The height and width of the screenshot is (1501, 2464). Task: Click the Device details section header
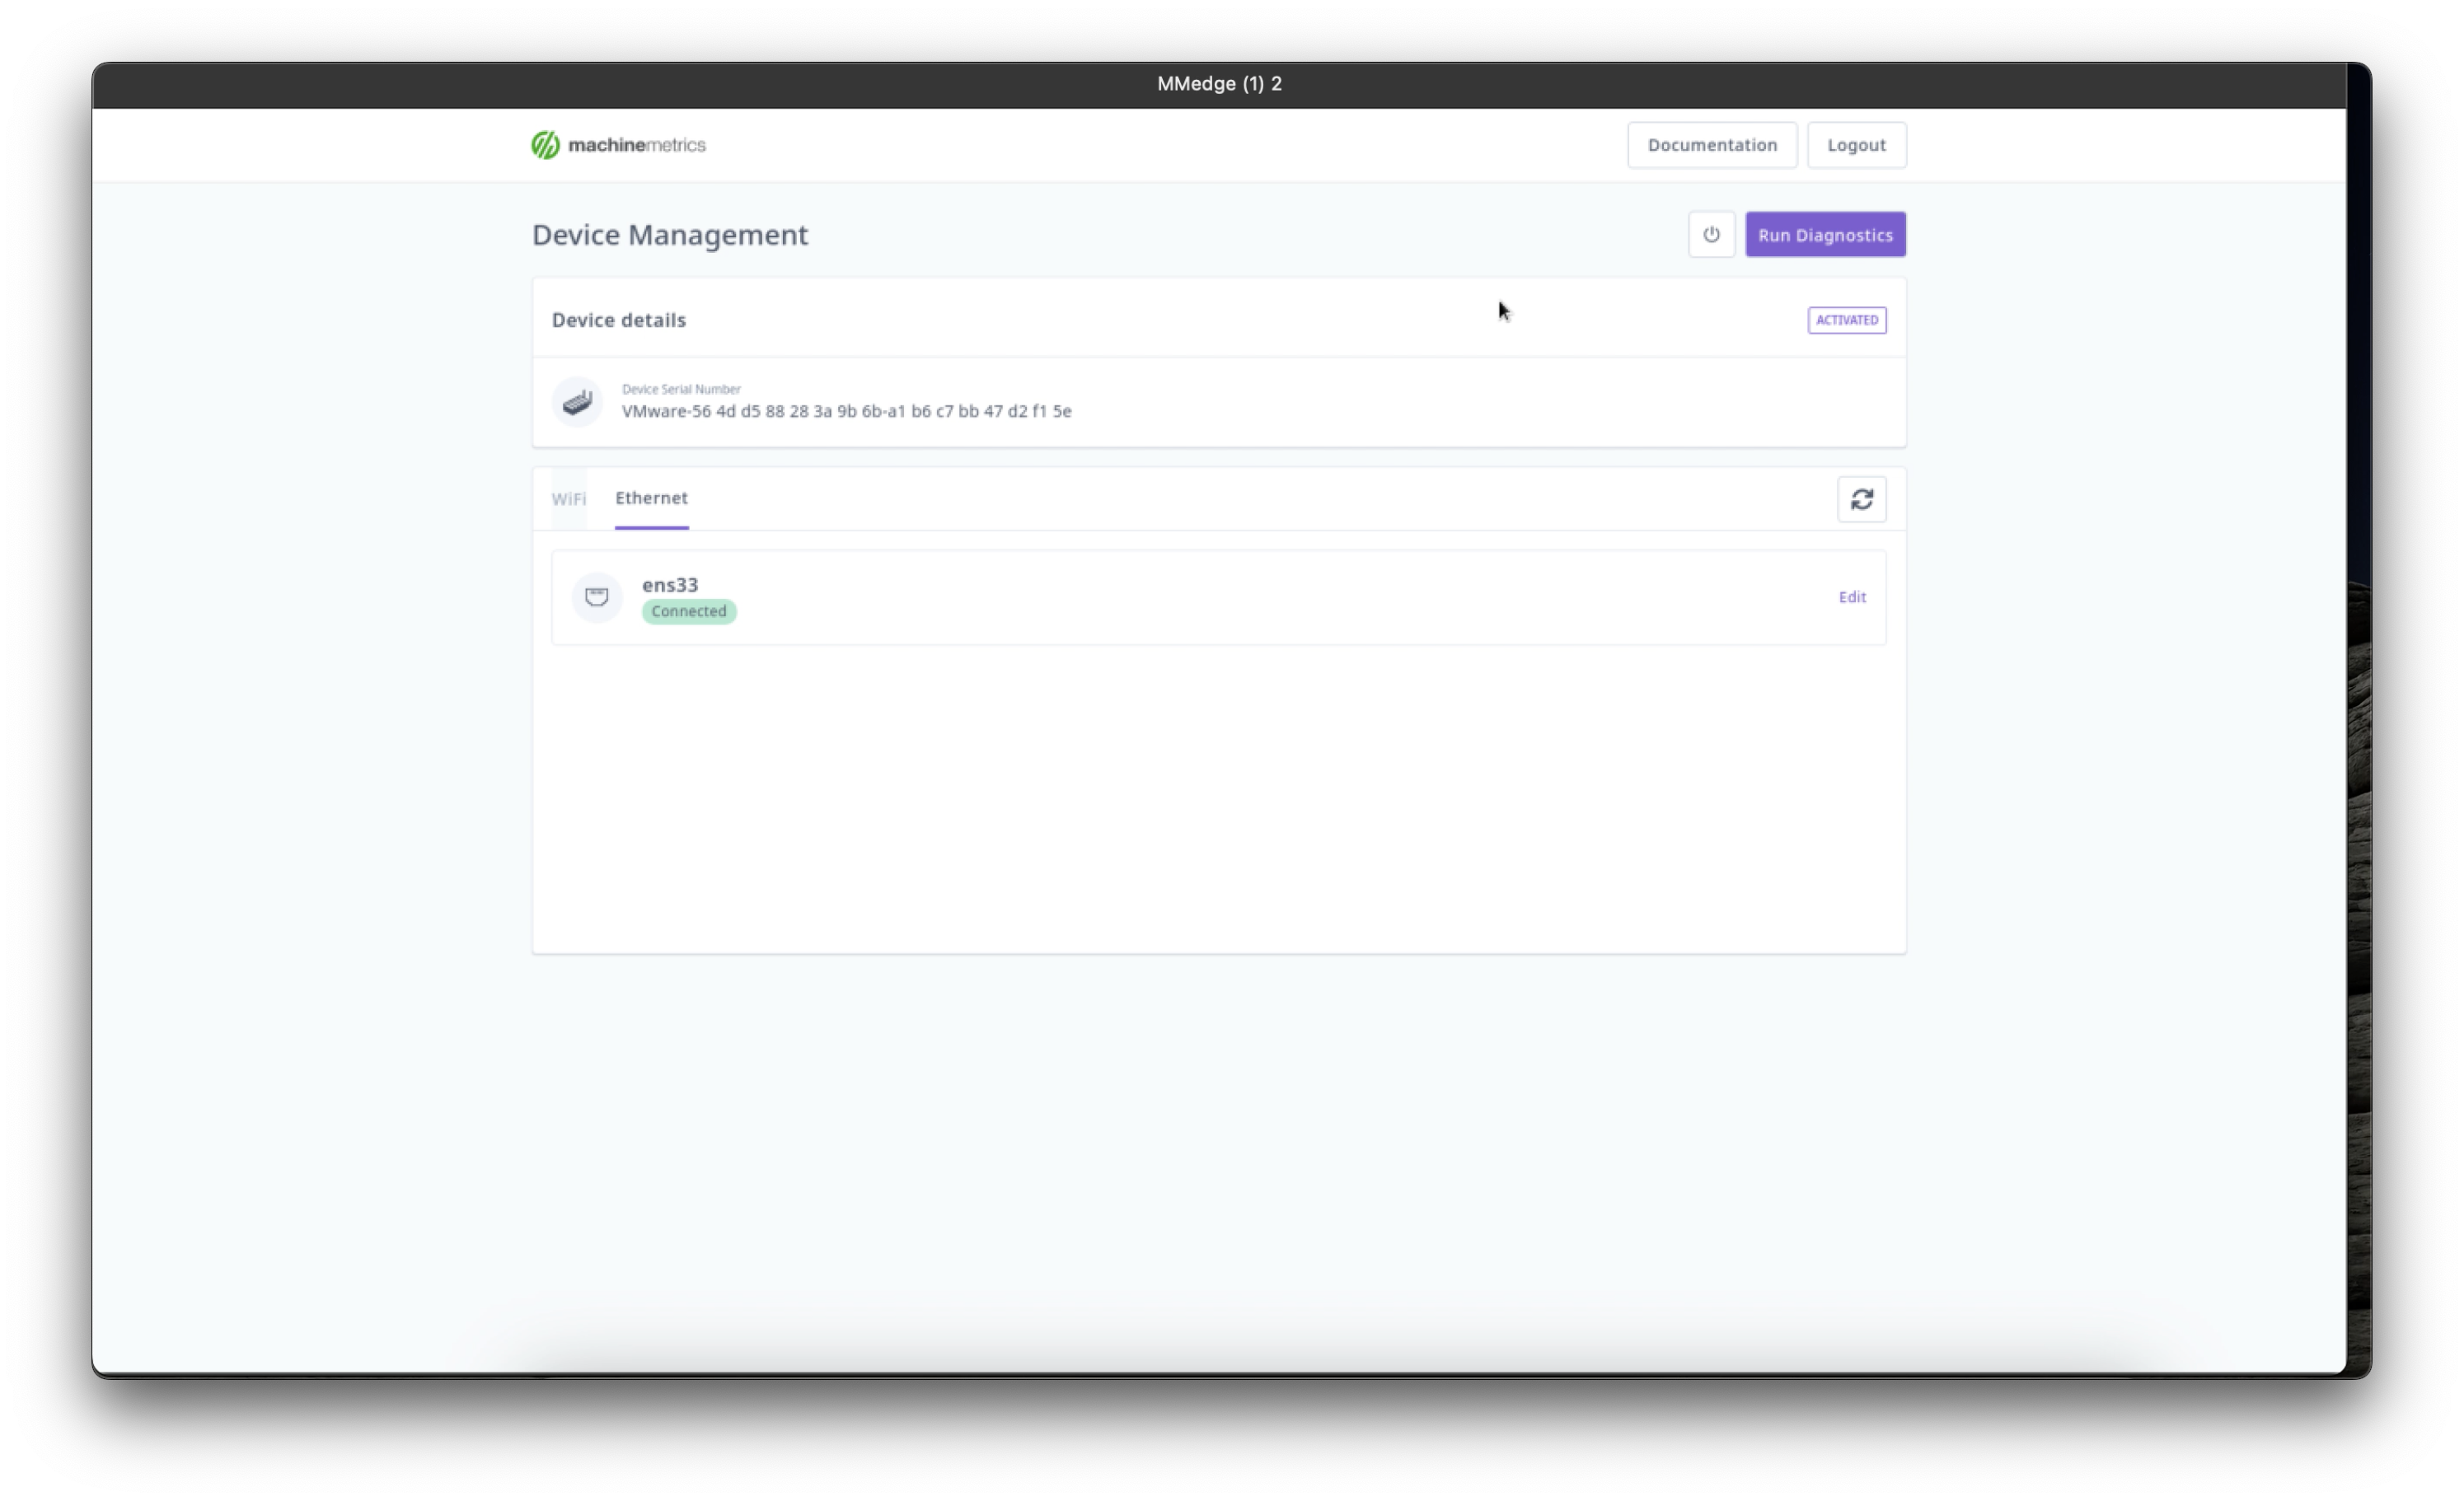618,319
